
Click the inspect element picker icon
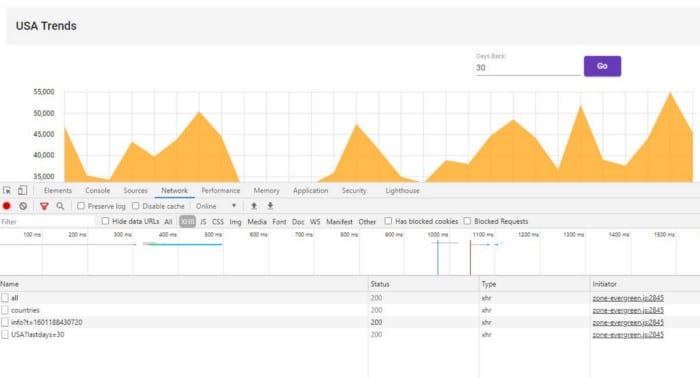[7, 191]
